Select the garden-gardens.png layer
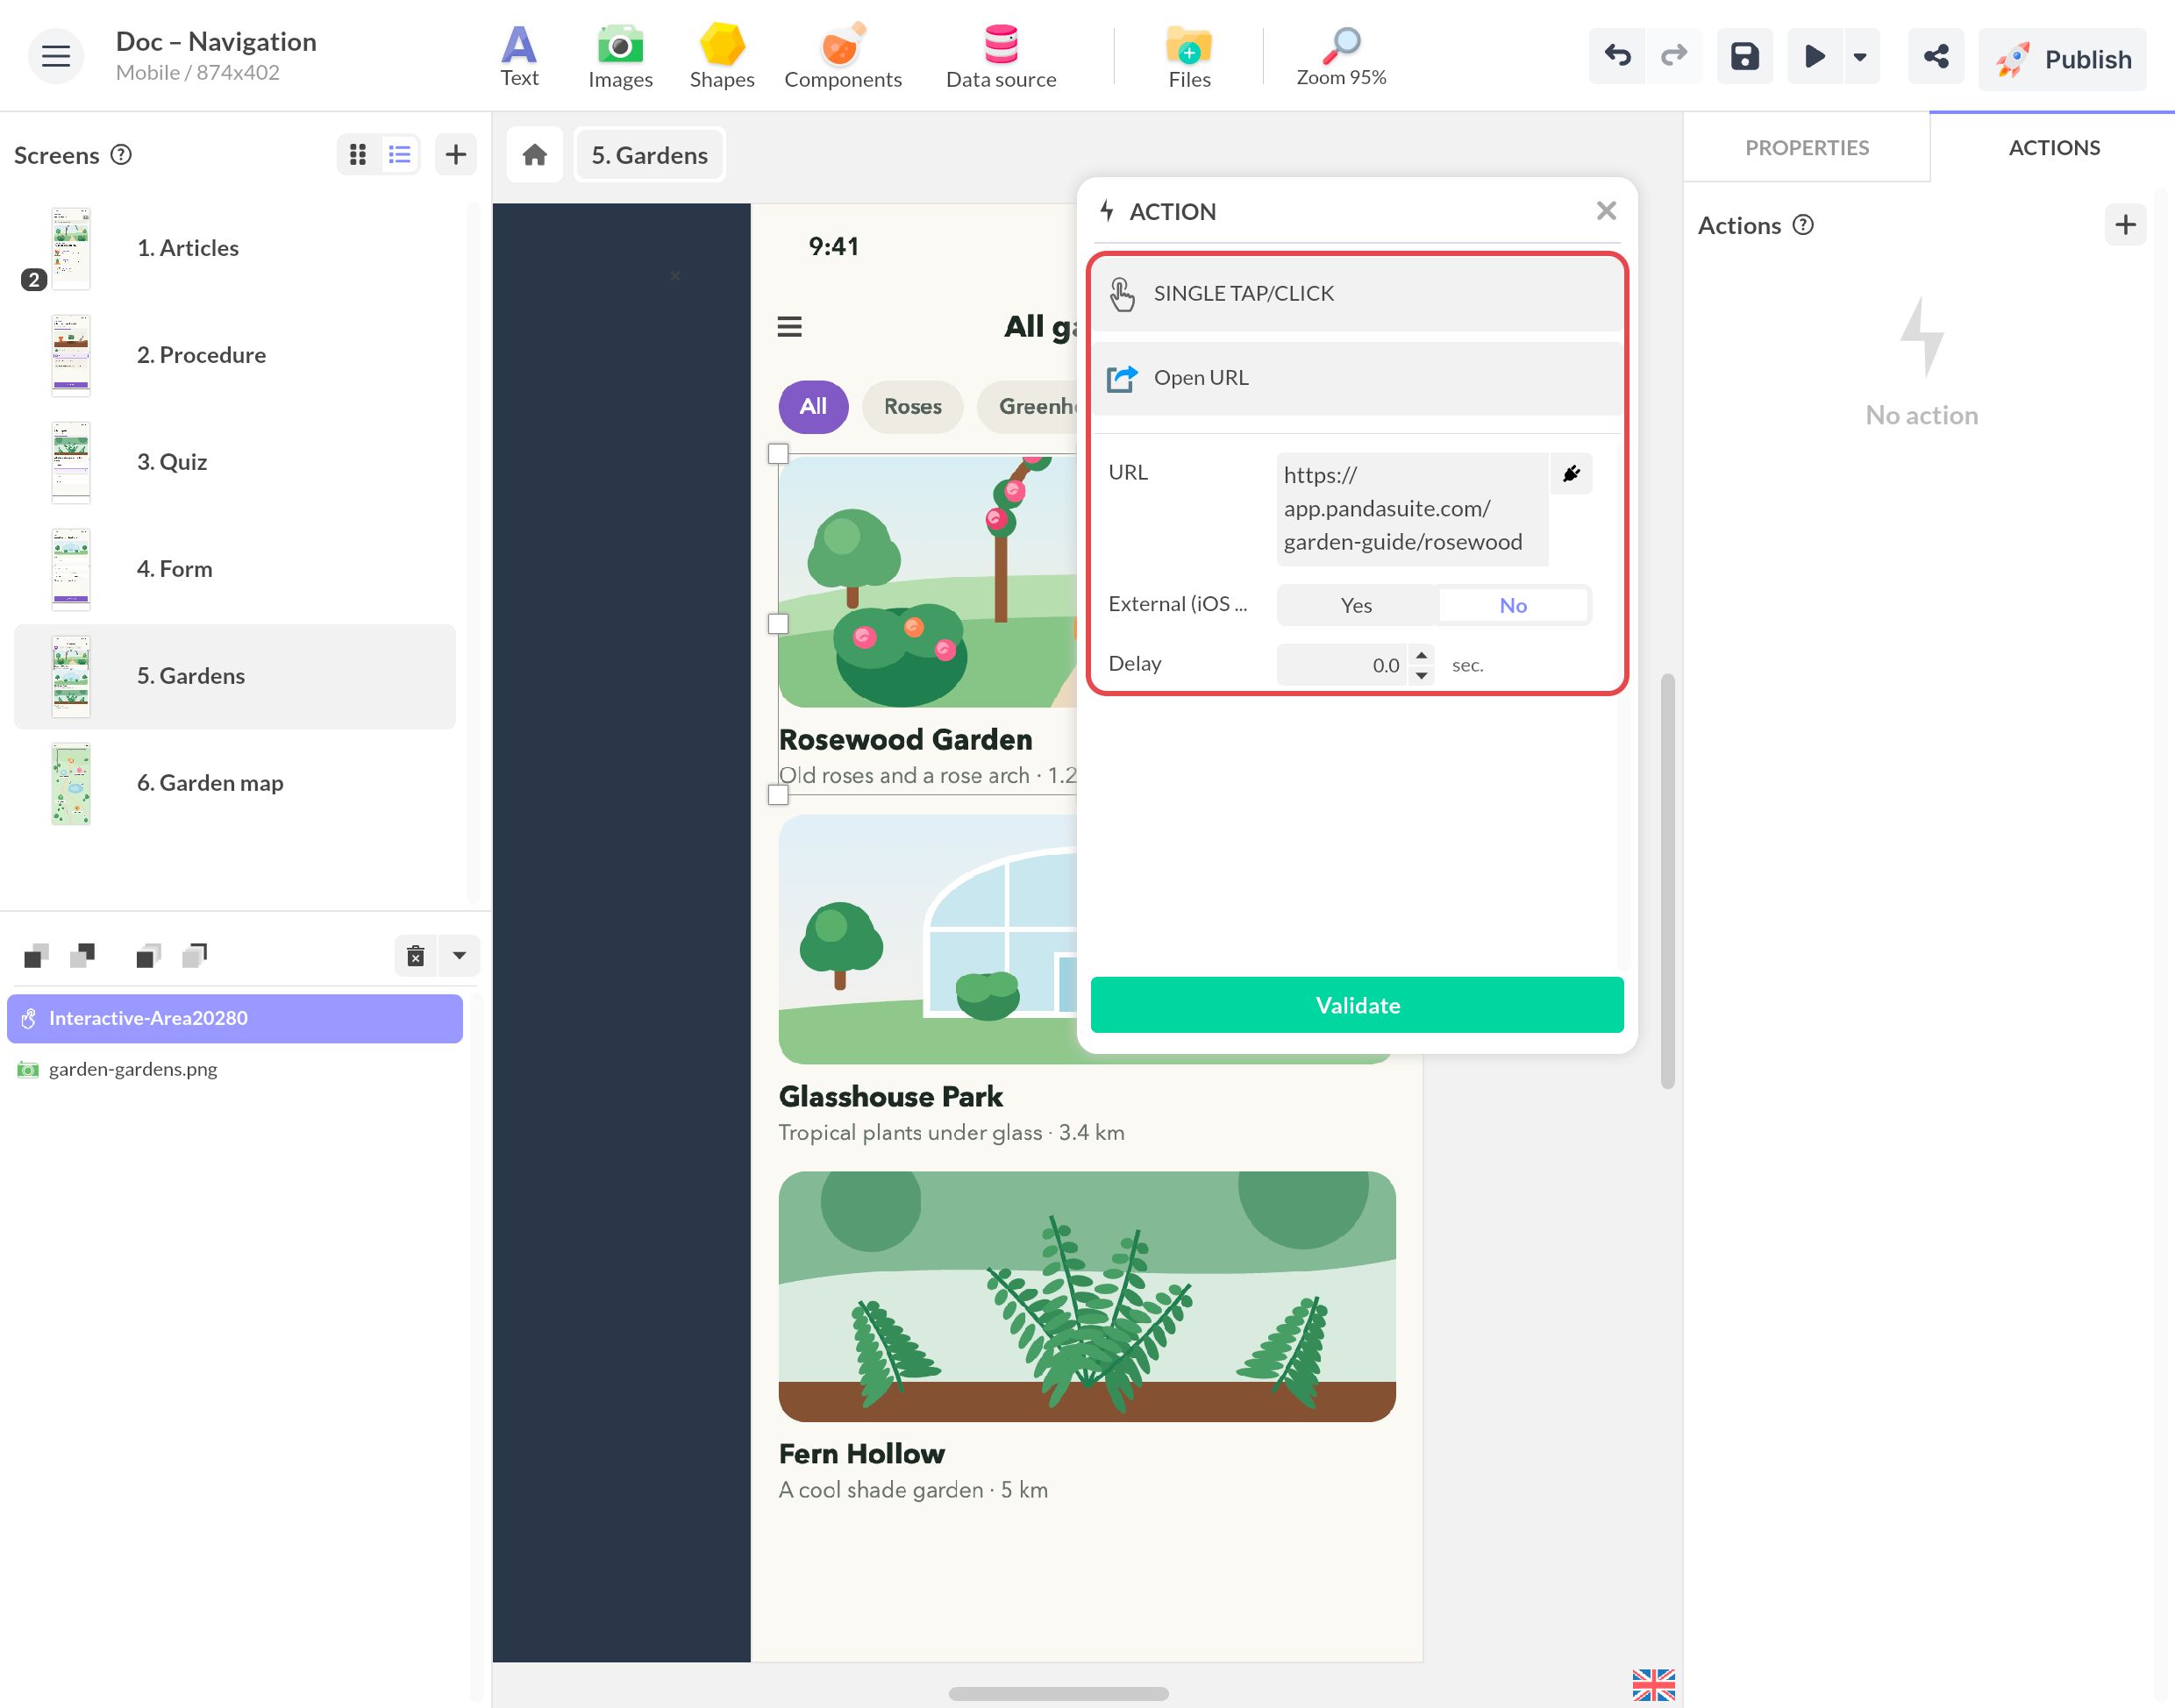This screenshot has width=2175, height=1708. 235,1069
